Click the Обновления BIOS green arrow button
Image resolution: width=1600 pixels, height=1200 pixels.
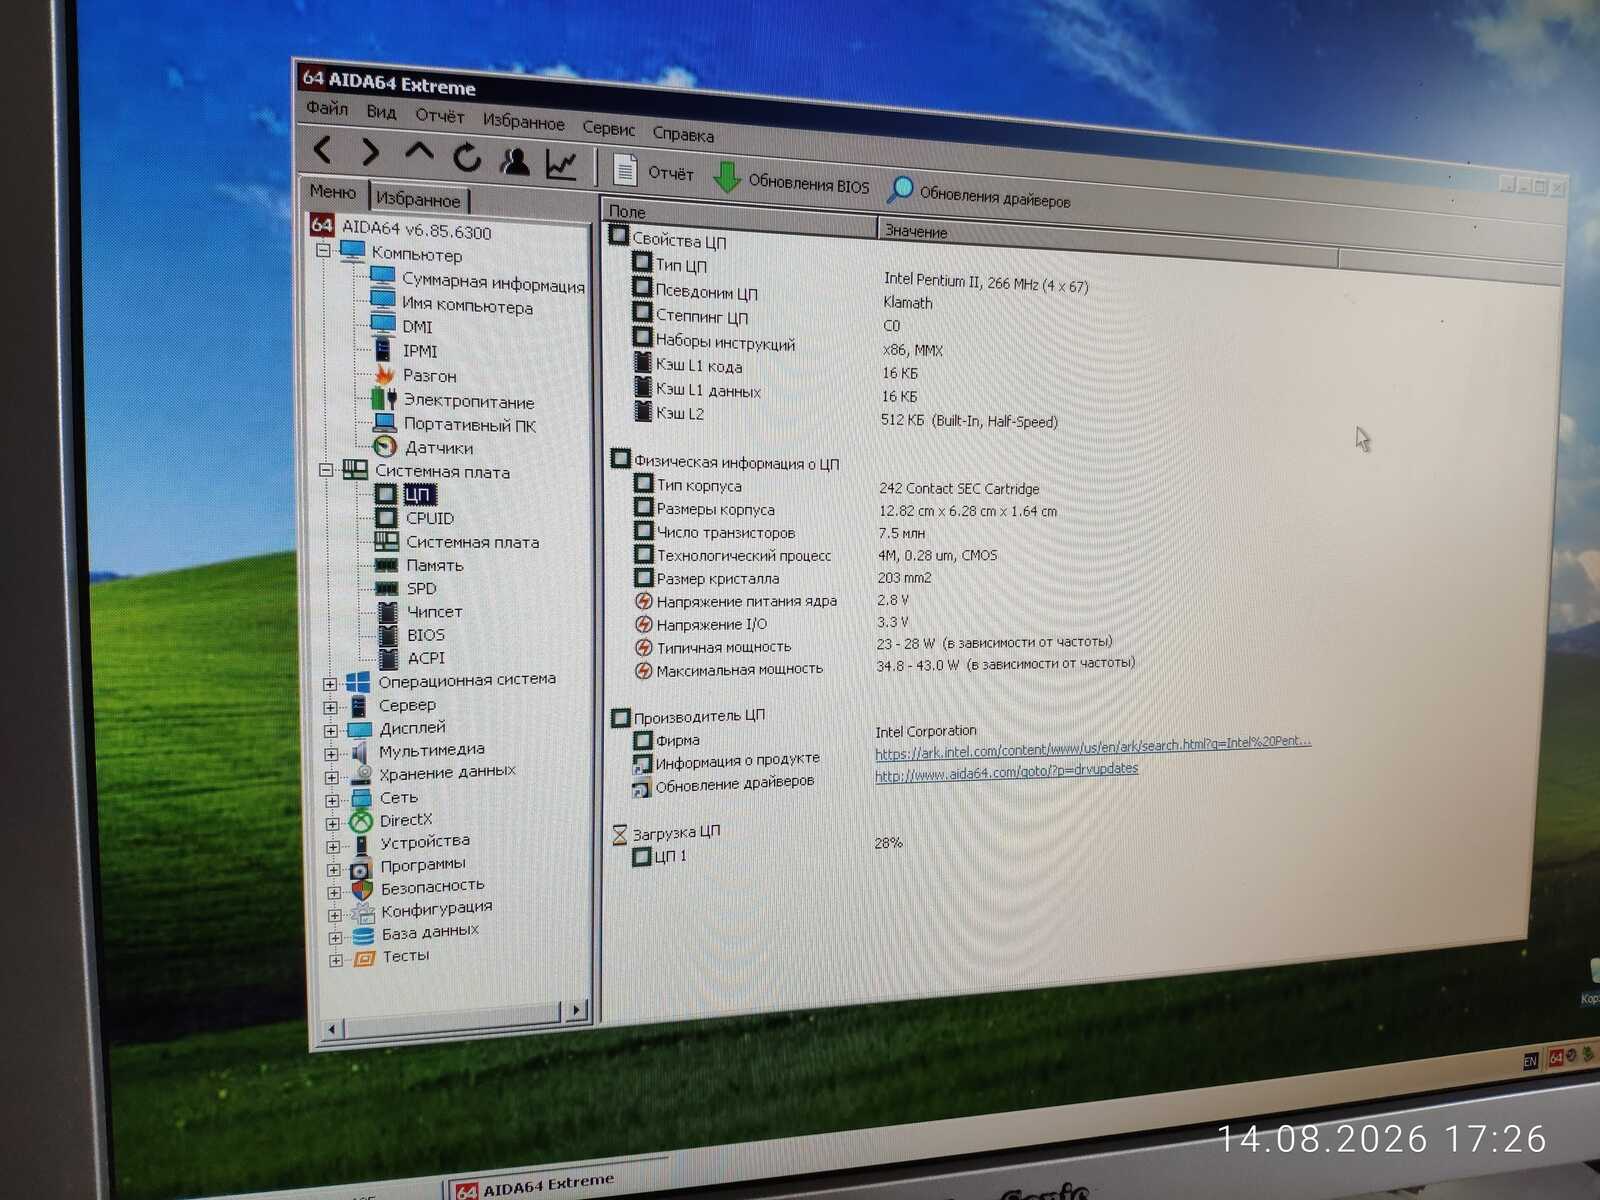pyautogui.click(x=790, y=180)
